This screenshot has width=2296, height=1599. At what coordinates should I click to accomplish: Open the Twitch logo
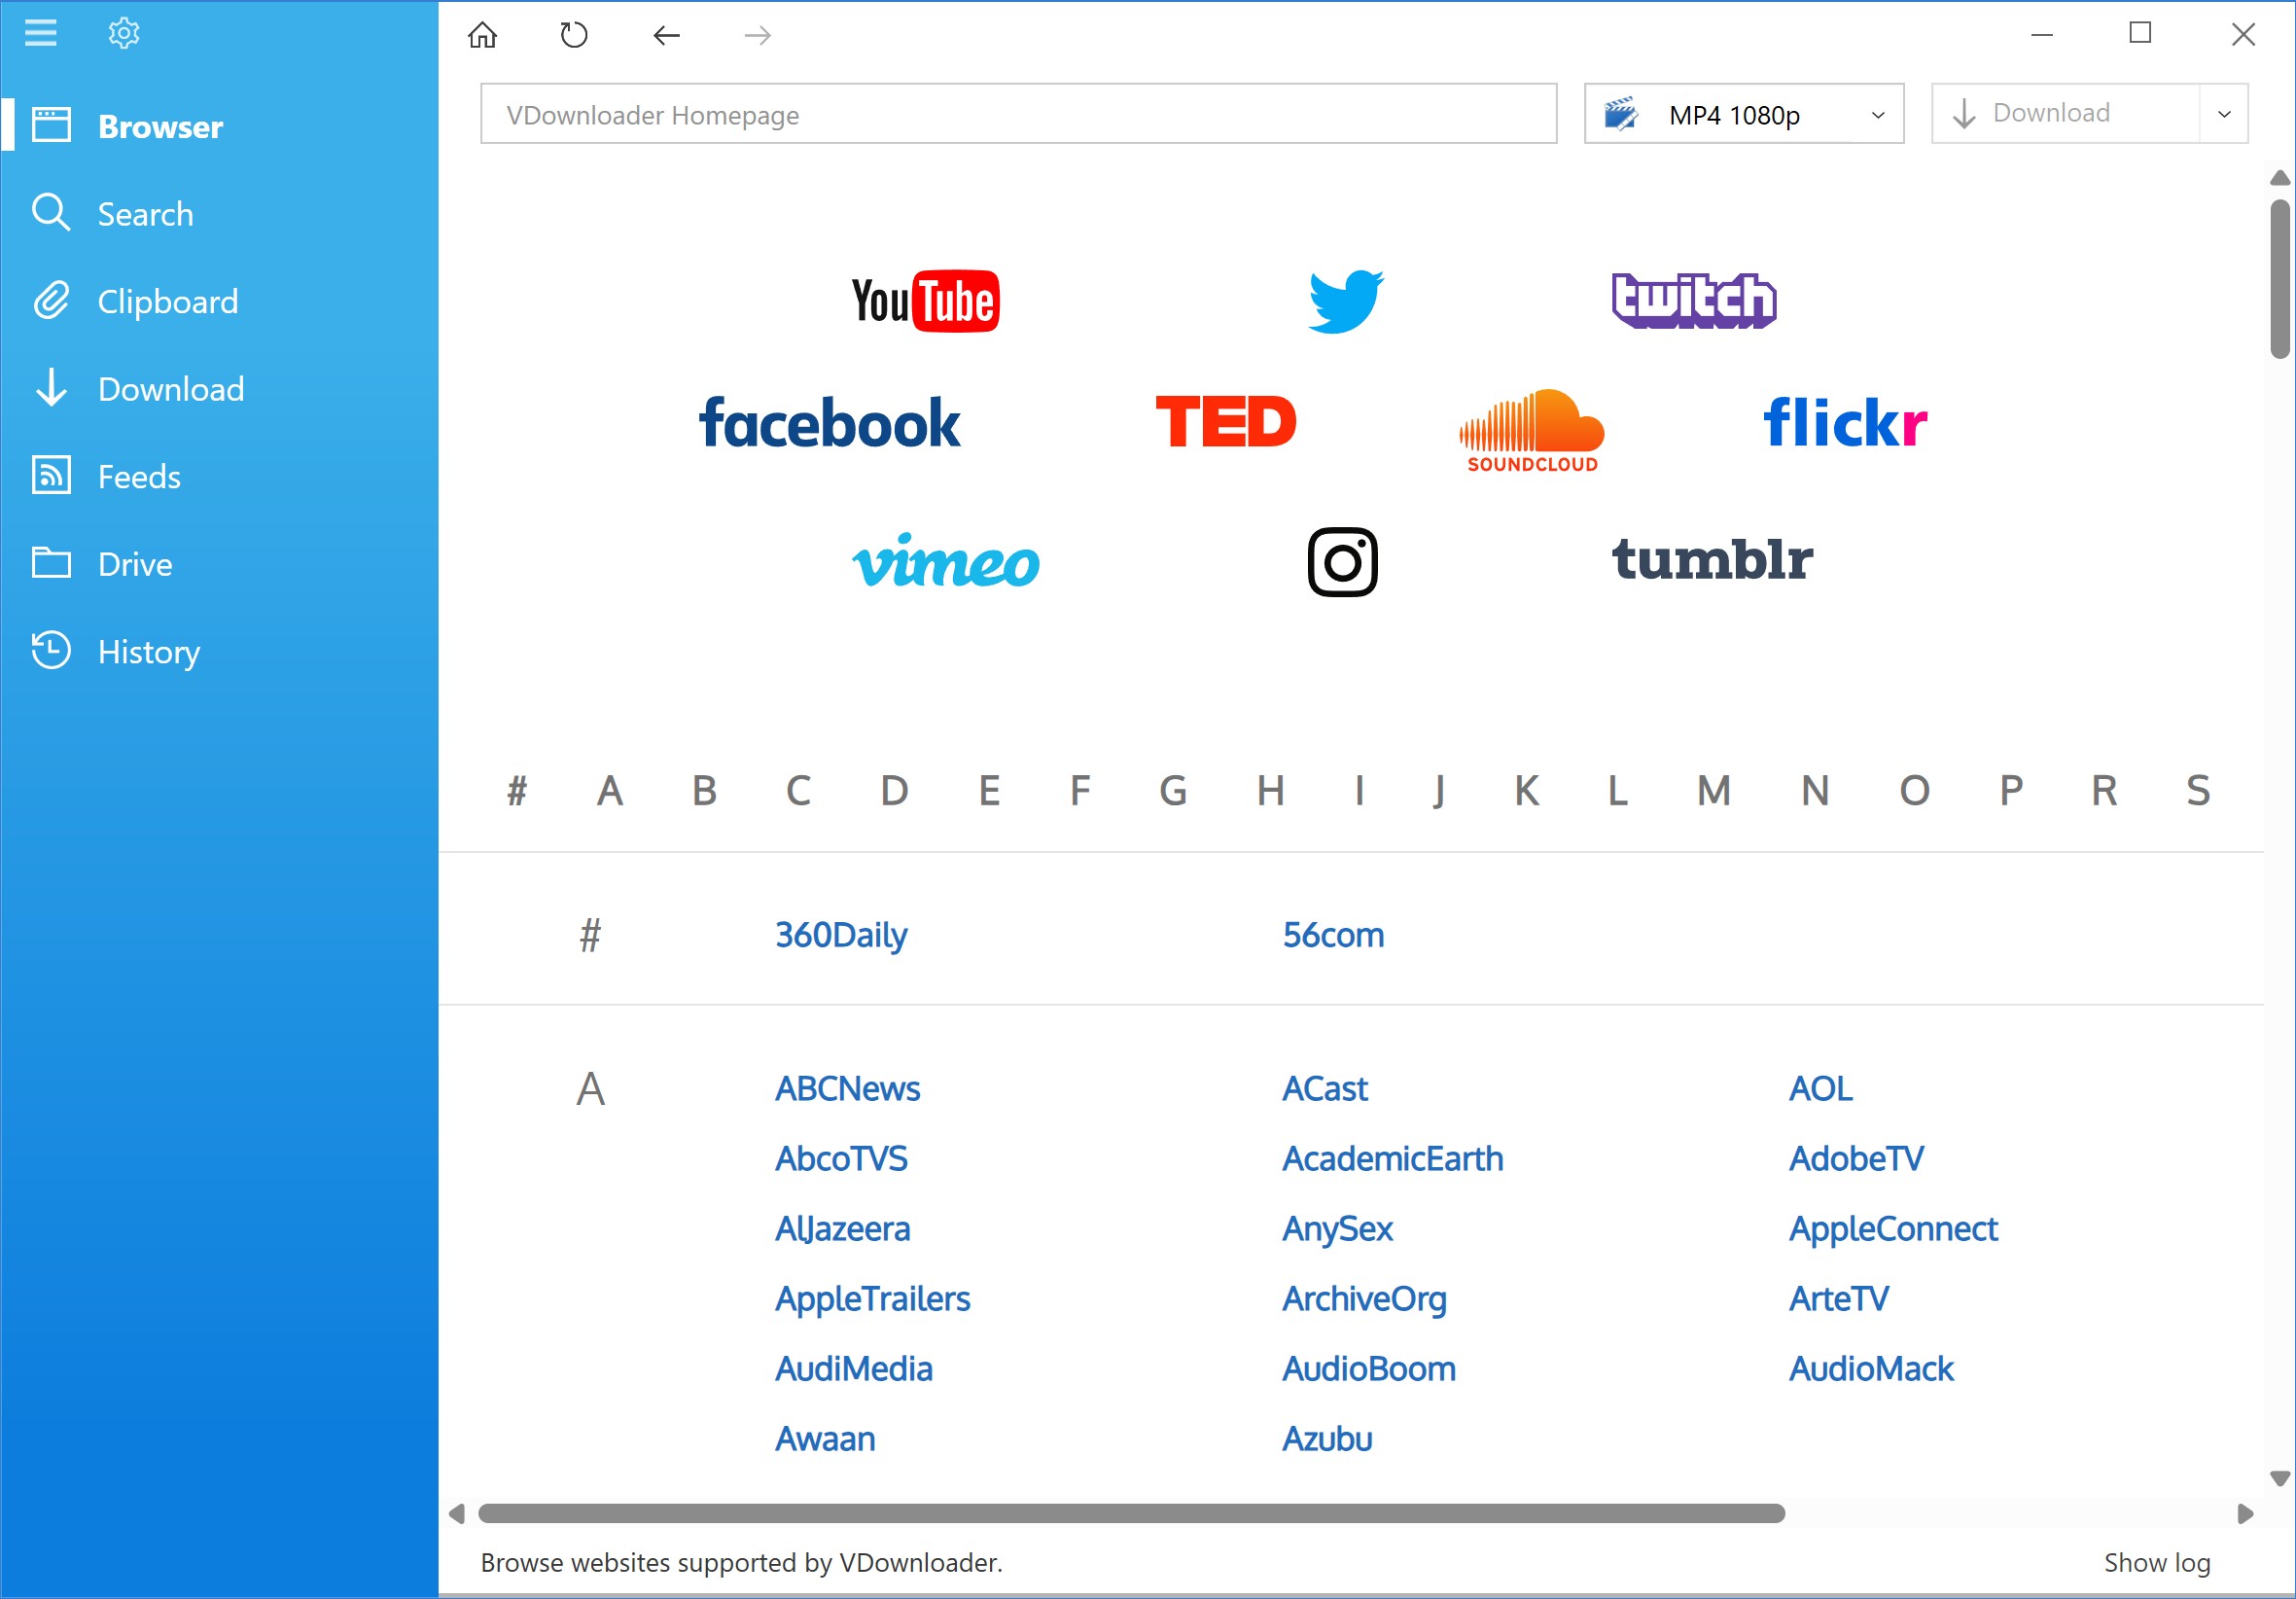1694,300
